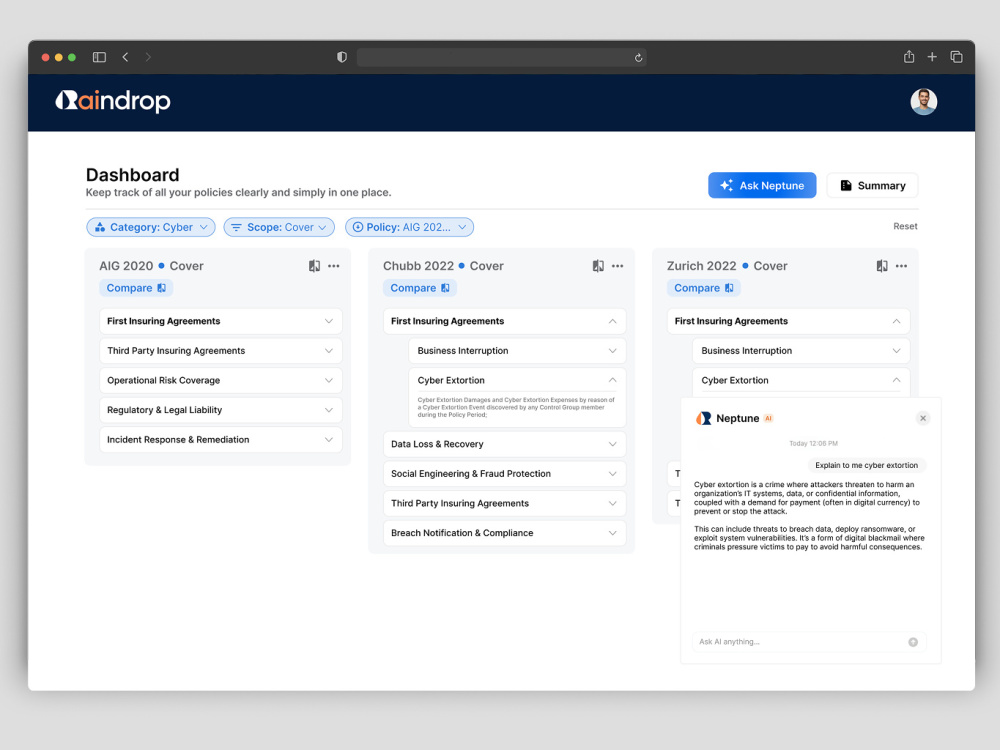Go back with the browser back arrow

(x=126, y=57)
